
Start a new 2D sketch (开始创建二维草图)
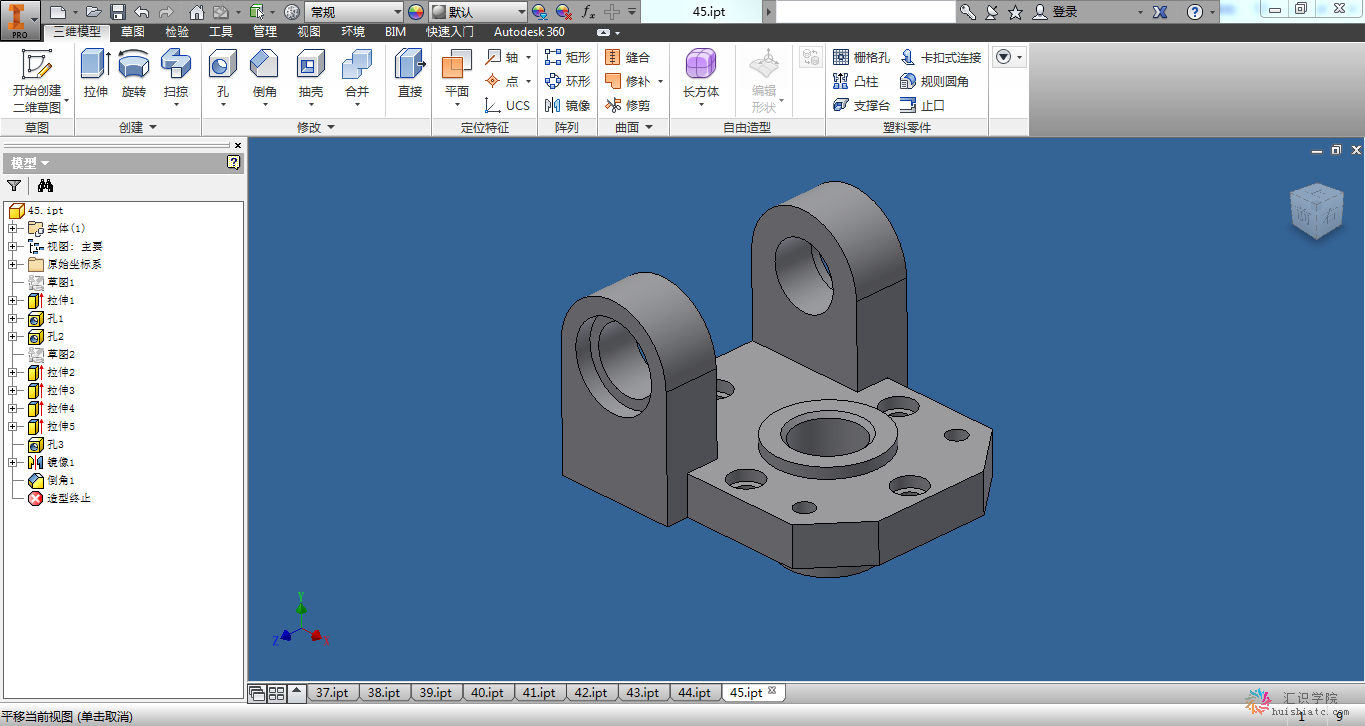[x=37, y=80]
